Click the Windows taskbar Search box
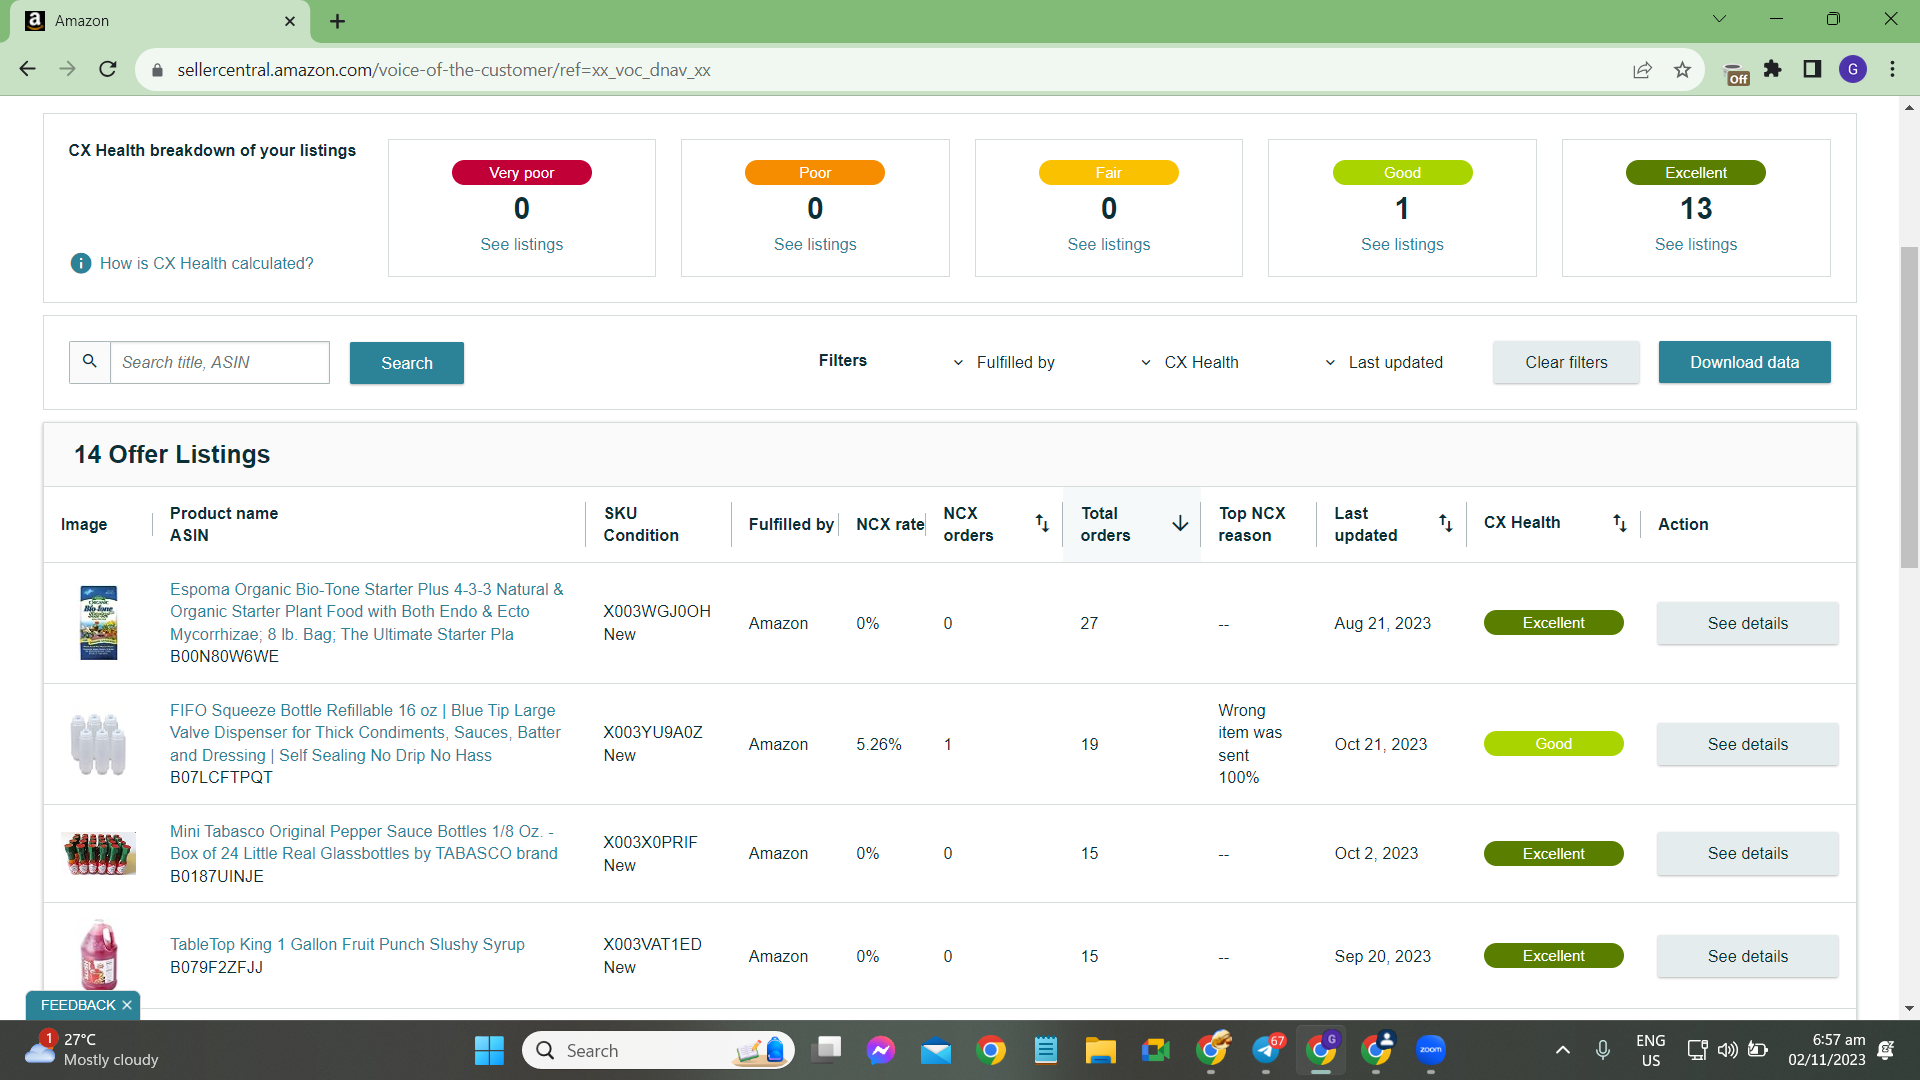Viewport: 1920px width, 1080px height. 658,1050
